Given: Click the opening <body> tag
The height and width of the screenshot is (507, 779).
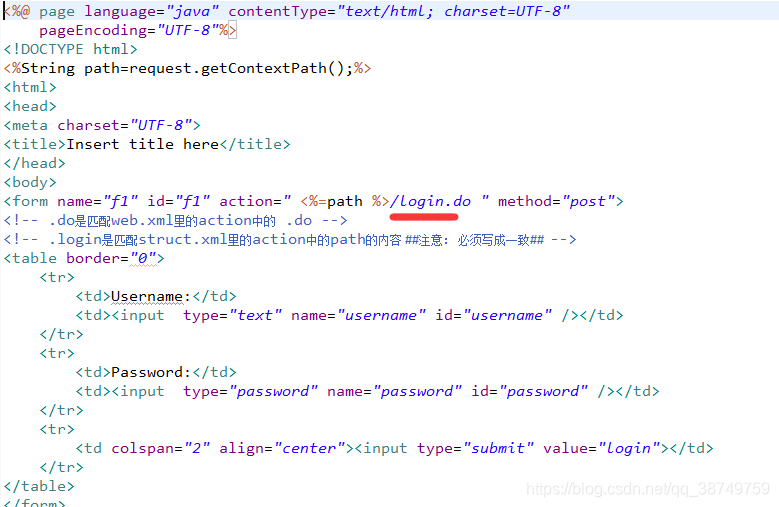Looking at the screenshot, I should [x=30, y=182].
